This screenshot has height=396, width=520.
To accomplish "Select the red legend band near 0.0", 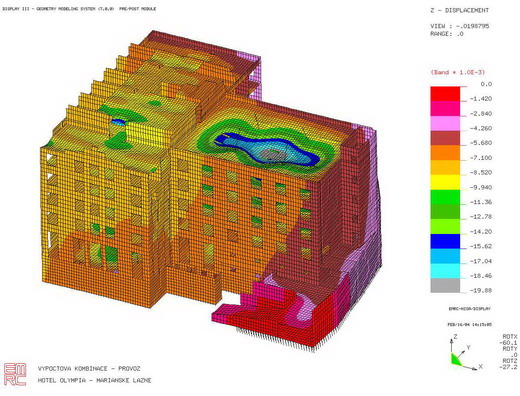I will click(445, 94).
